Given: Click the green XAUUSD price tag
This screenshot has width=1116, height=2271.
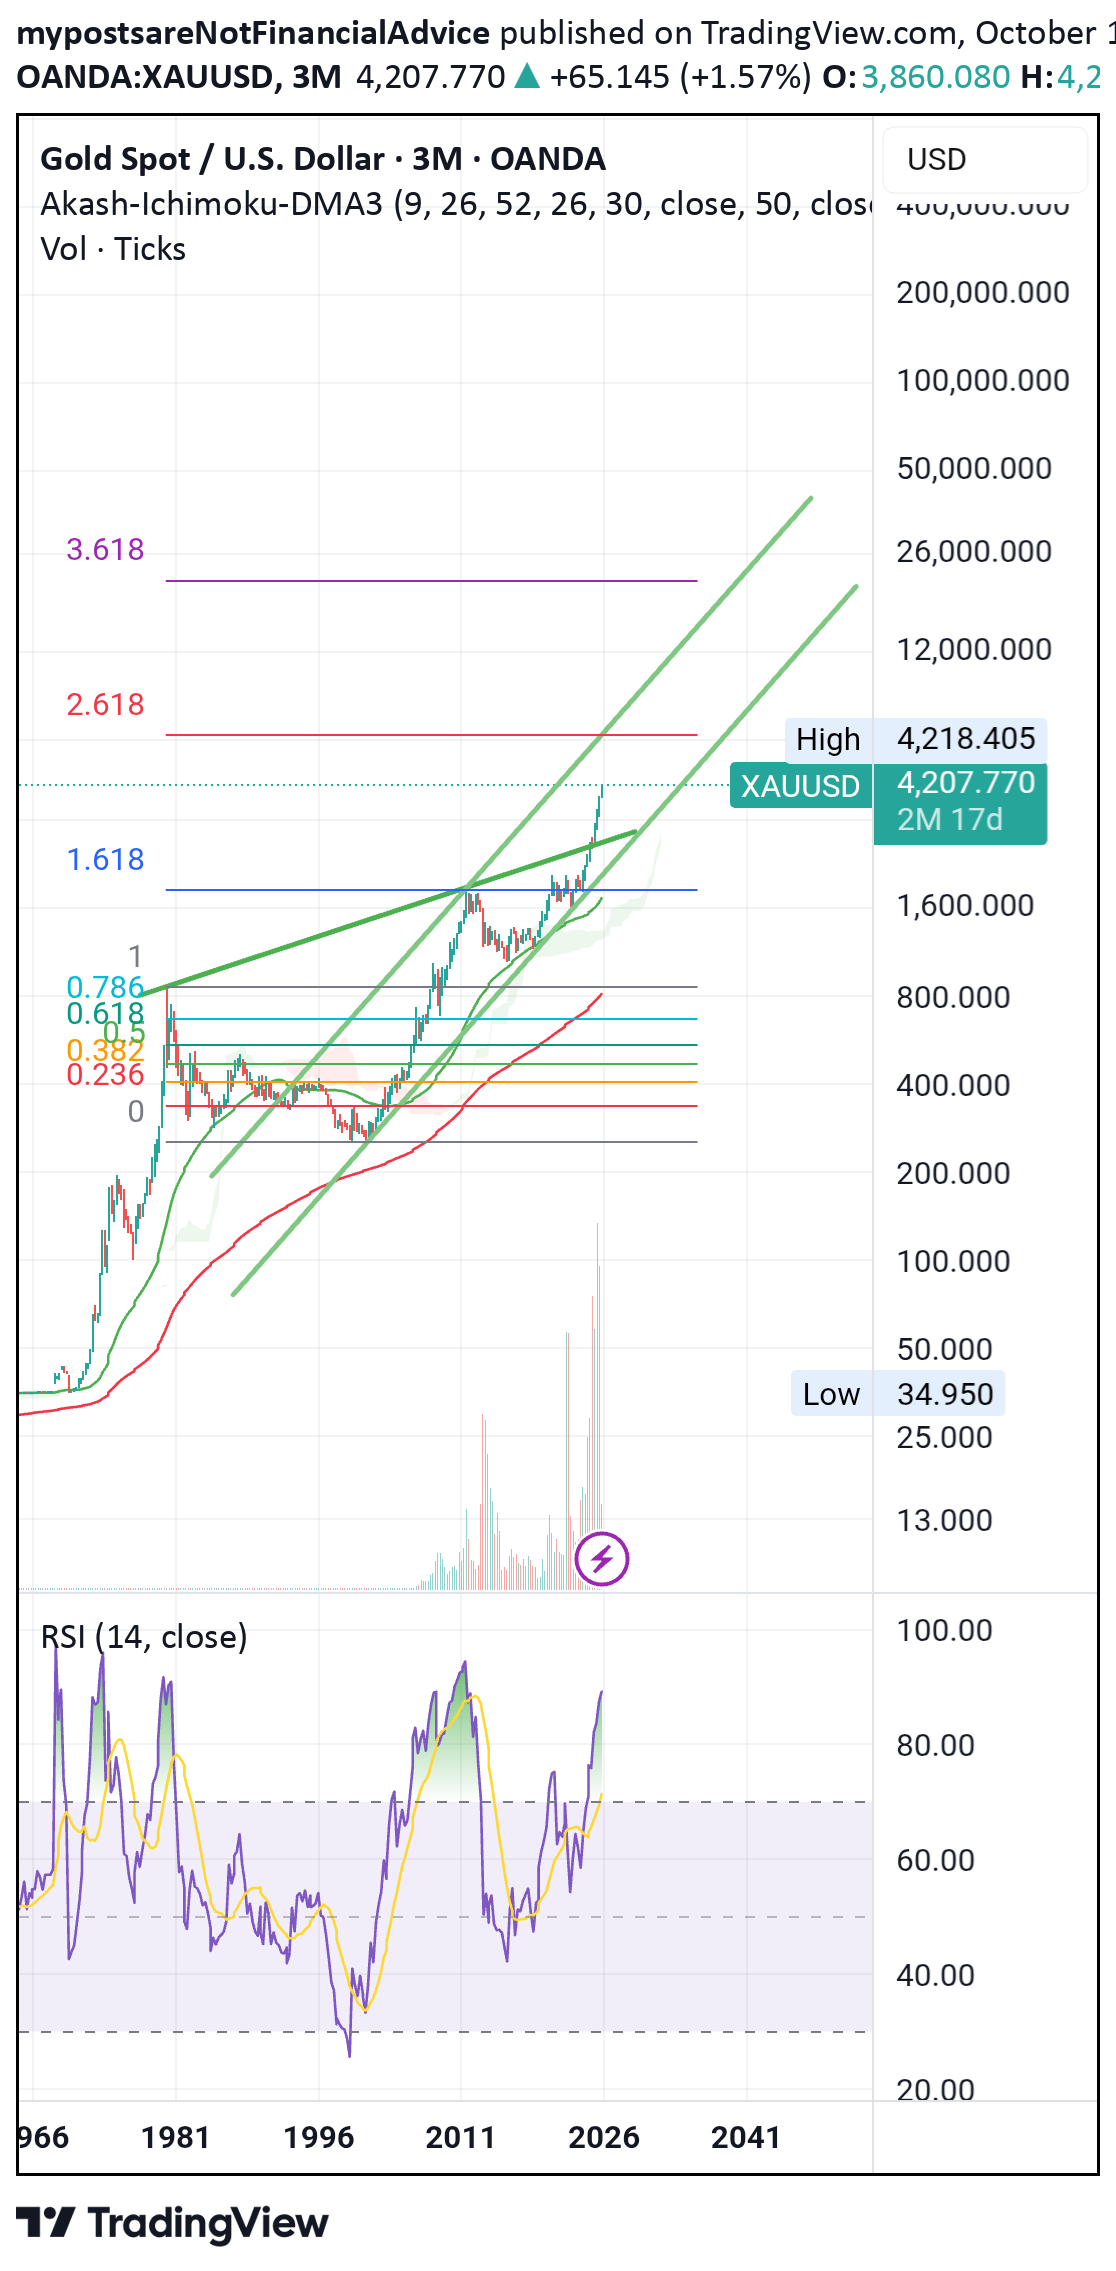Looking at the screenshot, I should [800, 786].
